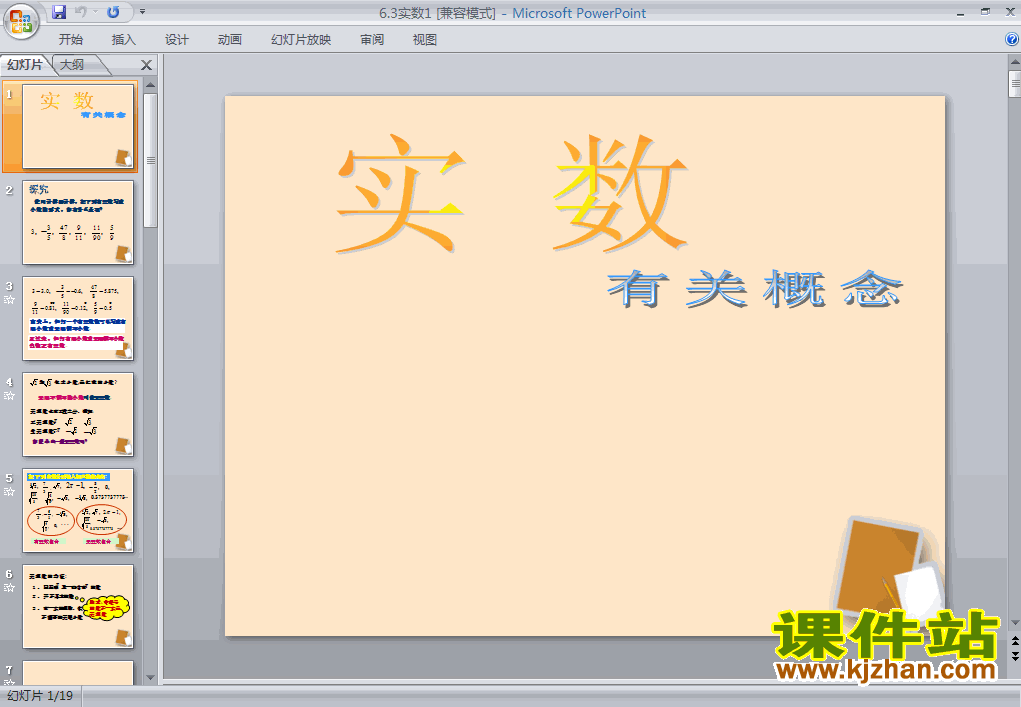Select slide 6 thumbnail with yellow cloud
The image size is (1021, 707).
(x=78, y=607)
